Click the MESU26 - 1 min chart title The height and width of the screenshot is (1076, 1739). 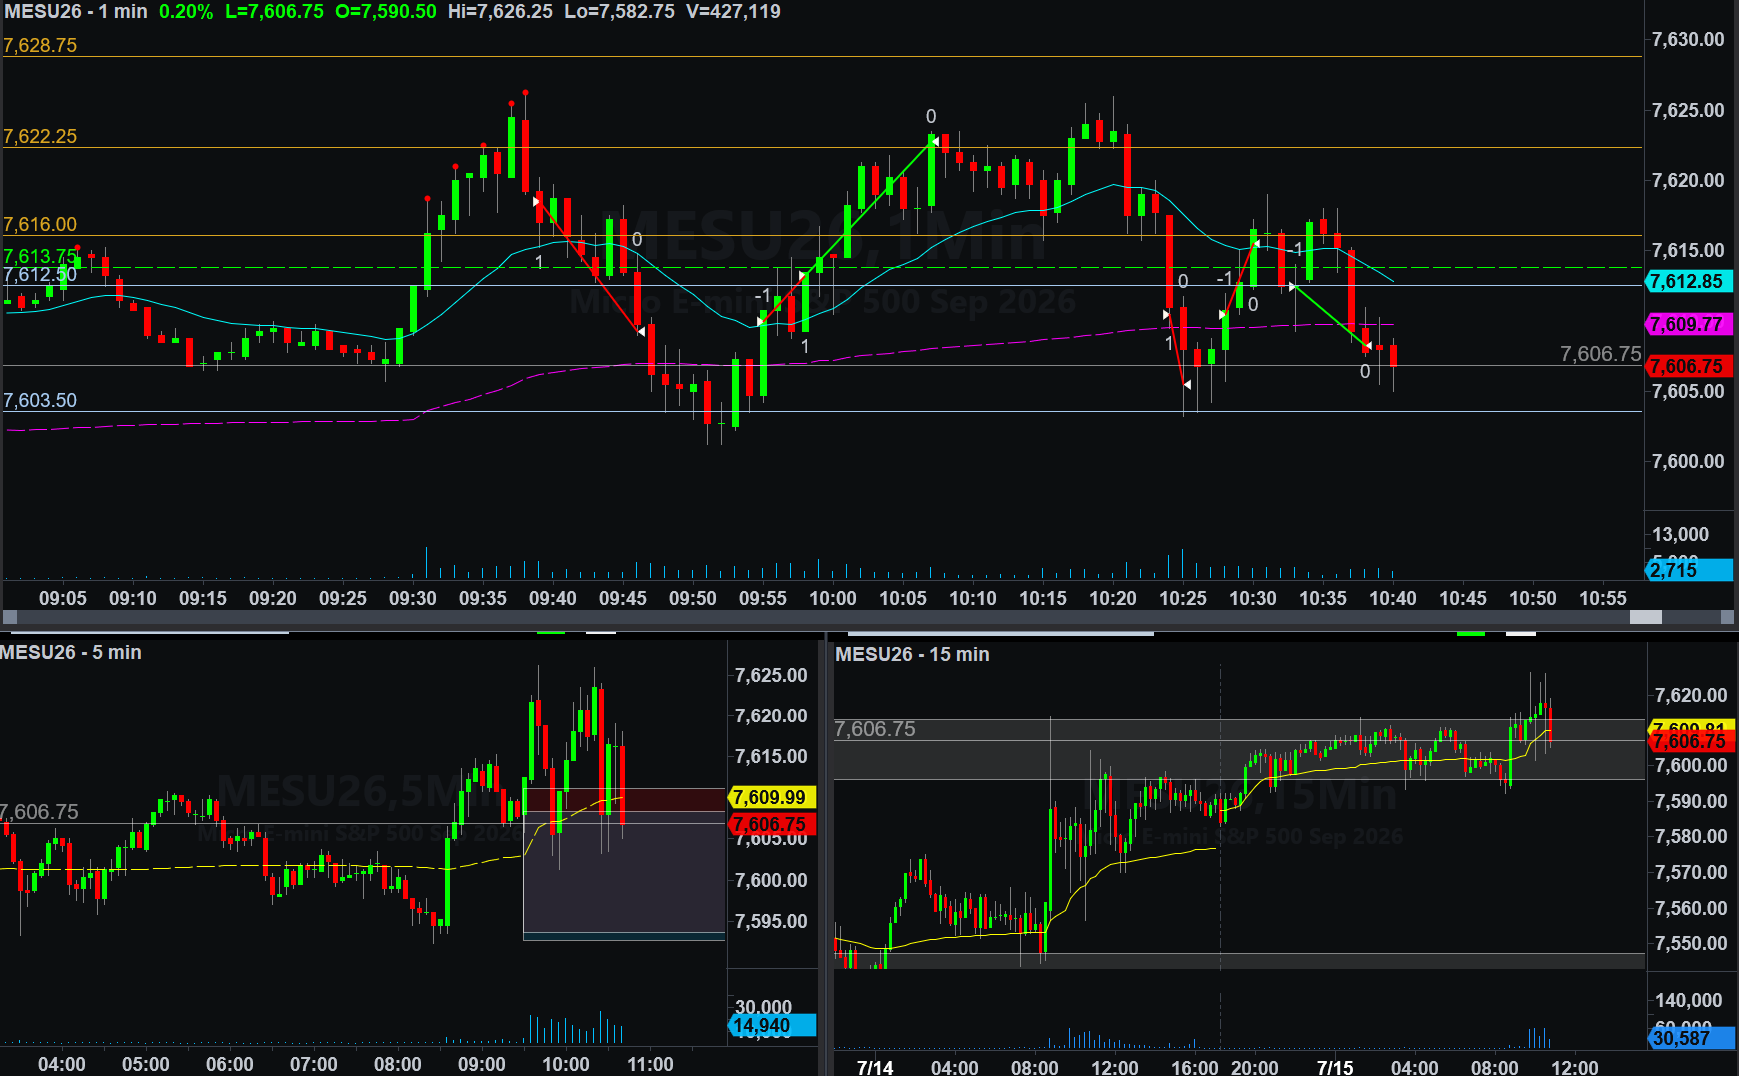tap(76, 12)
